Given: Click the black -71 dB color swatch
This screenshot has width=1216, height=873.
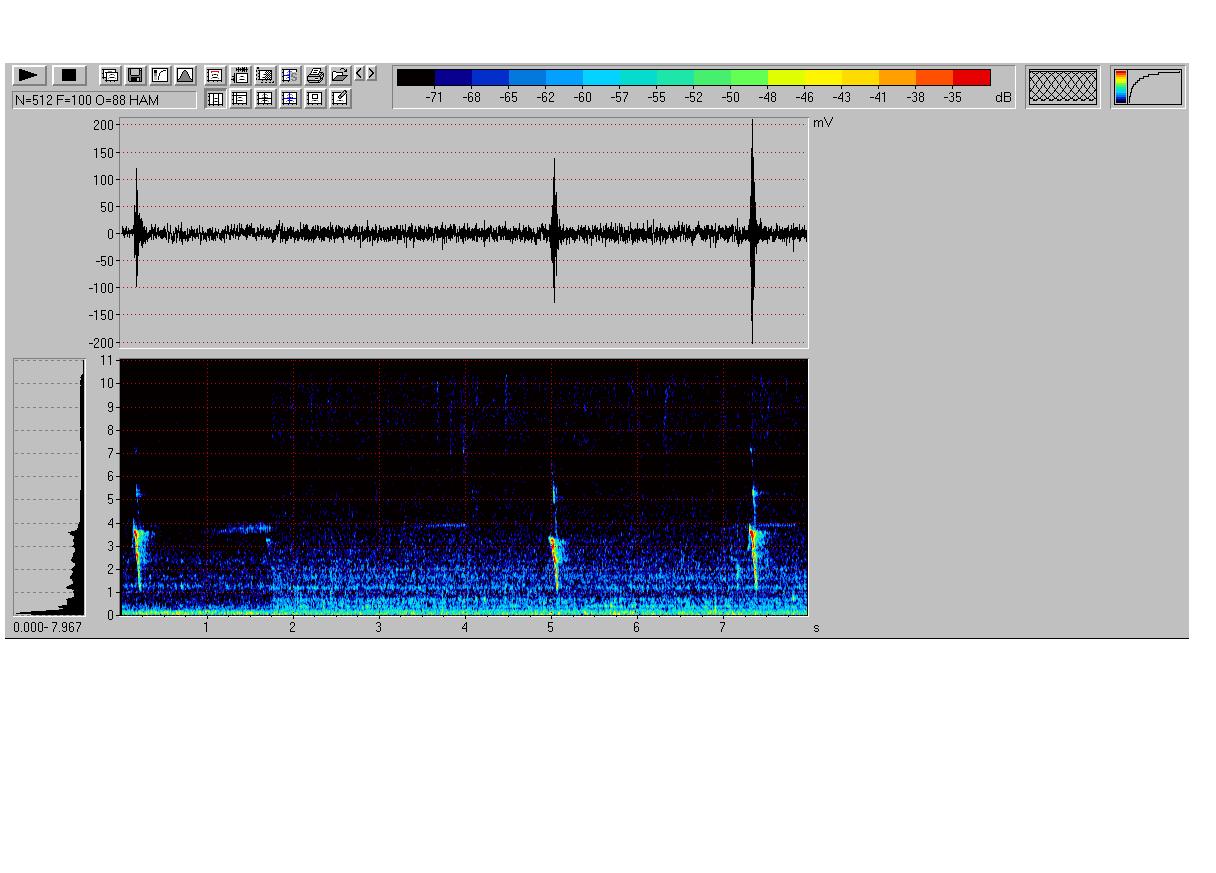Looking at the screenshot, I should (415, 78).
